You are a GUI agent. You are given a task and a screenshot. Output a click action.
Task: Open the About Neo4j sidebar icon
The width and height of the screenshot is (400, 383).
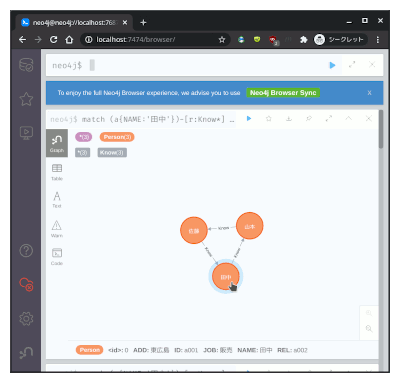coord(26,352)
